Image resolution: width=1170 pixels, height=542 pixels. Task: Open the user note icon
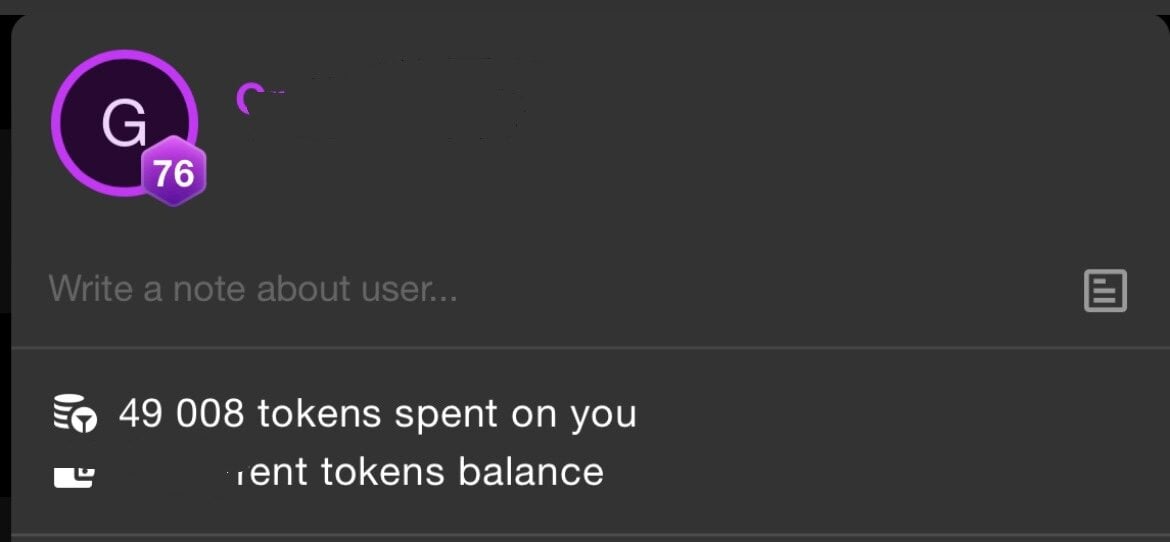1105,291
